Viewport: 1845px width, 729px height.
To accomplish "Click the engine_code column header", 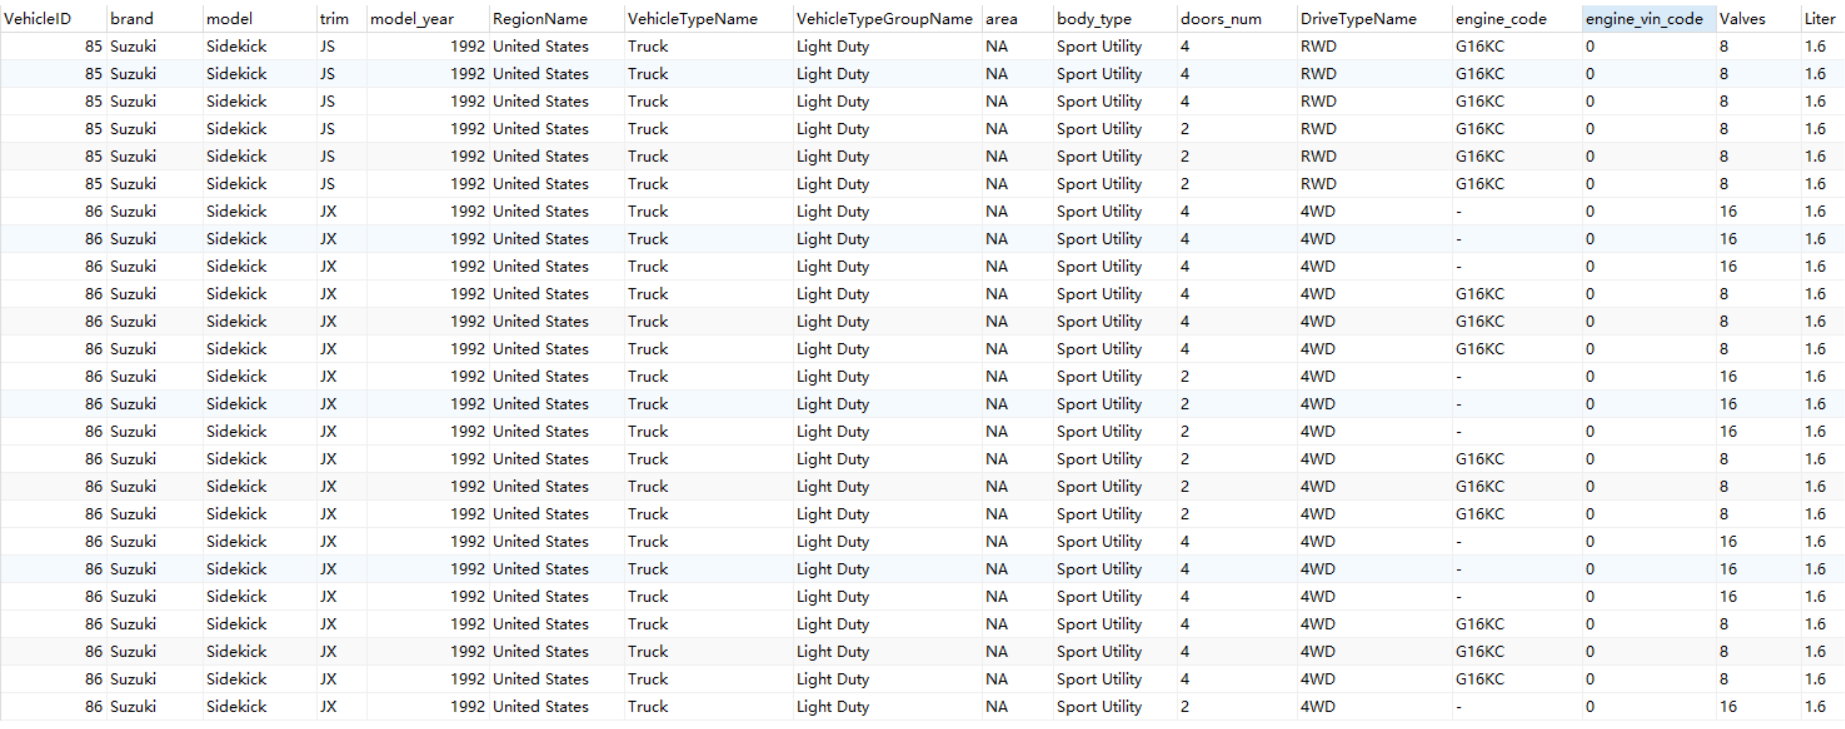I will point(1500,19).
